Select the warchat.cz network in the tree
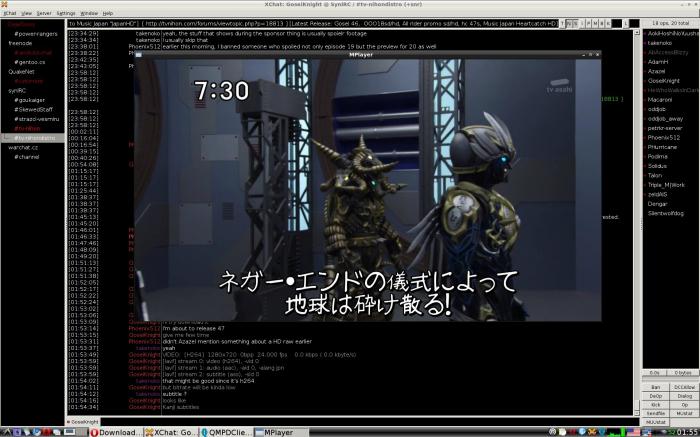700x437 pixels. tap(23, 147)
